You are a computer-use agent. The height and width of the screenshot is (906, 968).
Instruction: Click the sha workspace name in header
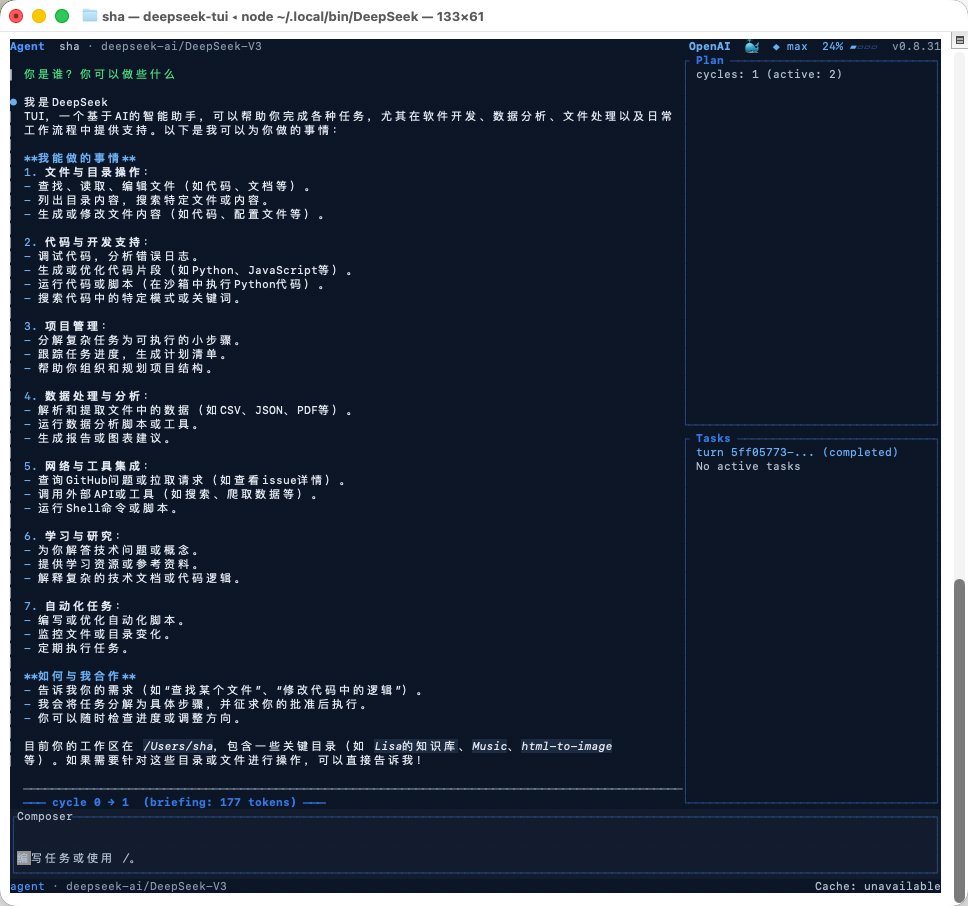(x=69, y=46)
